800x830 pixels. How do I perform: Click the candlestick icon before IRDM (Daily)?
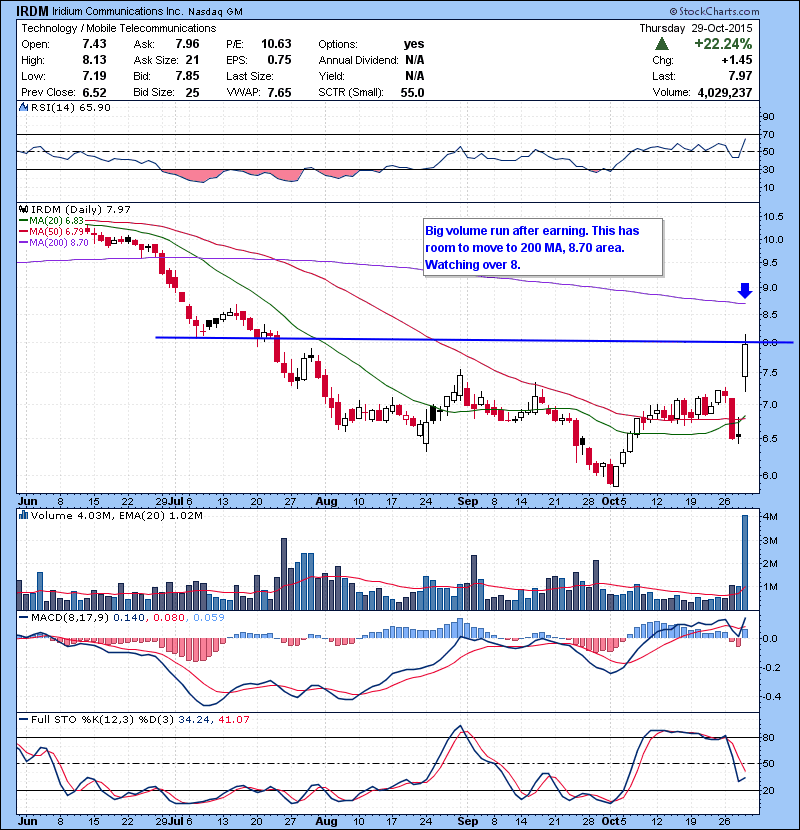(x=23, y=210)
